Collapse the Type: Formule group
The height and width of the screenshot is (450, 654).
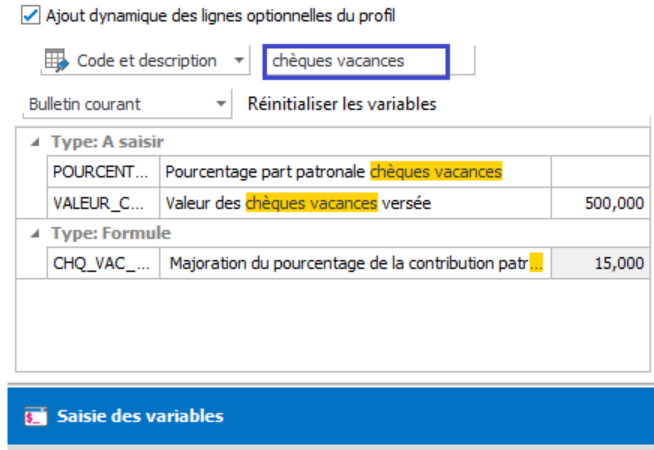(x=35, y=234)
